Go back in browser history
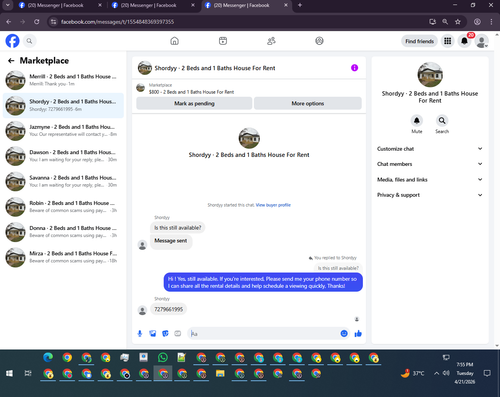Viewport: 500px width, 397px height. (9, 22)
